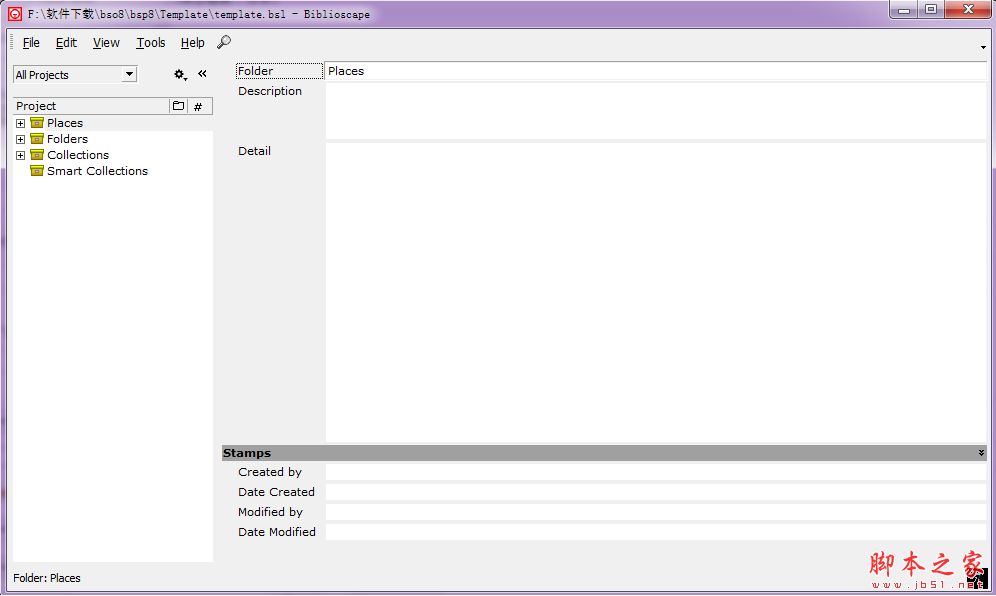Click the Folders box icon
The image size is (996, 596).
pyautogui.click(x=37, y=139)
